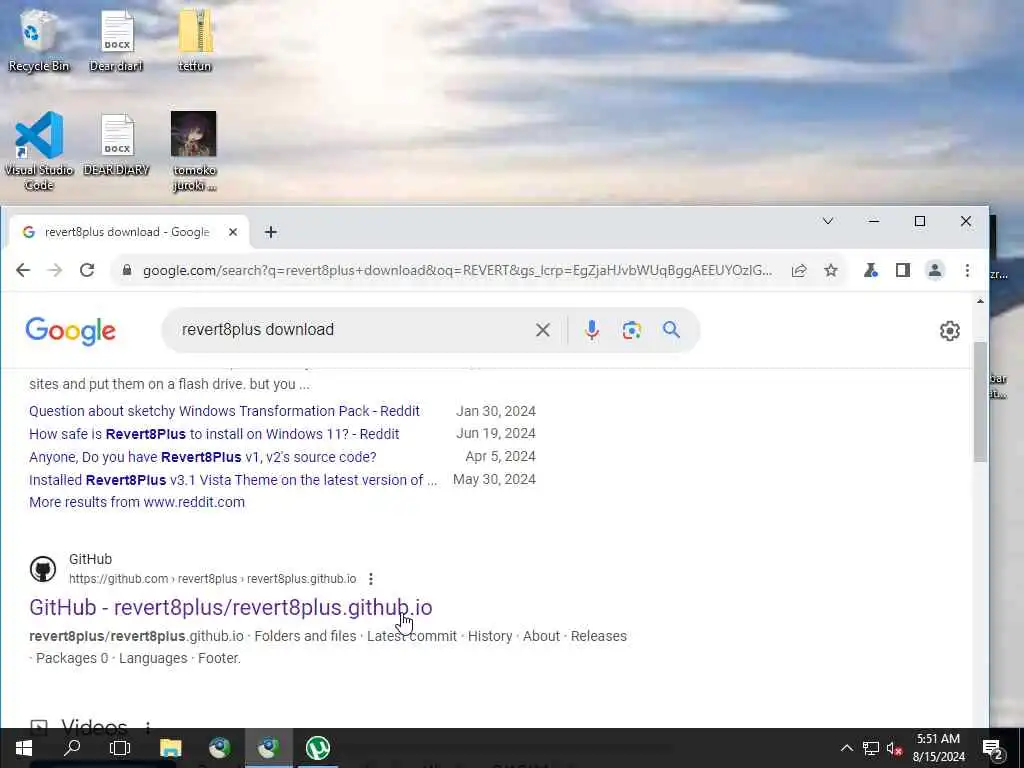
Task: Open the clock showing 5:51 AM
Action: [x=938, y=748]
